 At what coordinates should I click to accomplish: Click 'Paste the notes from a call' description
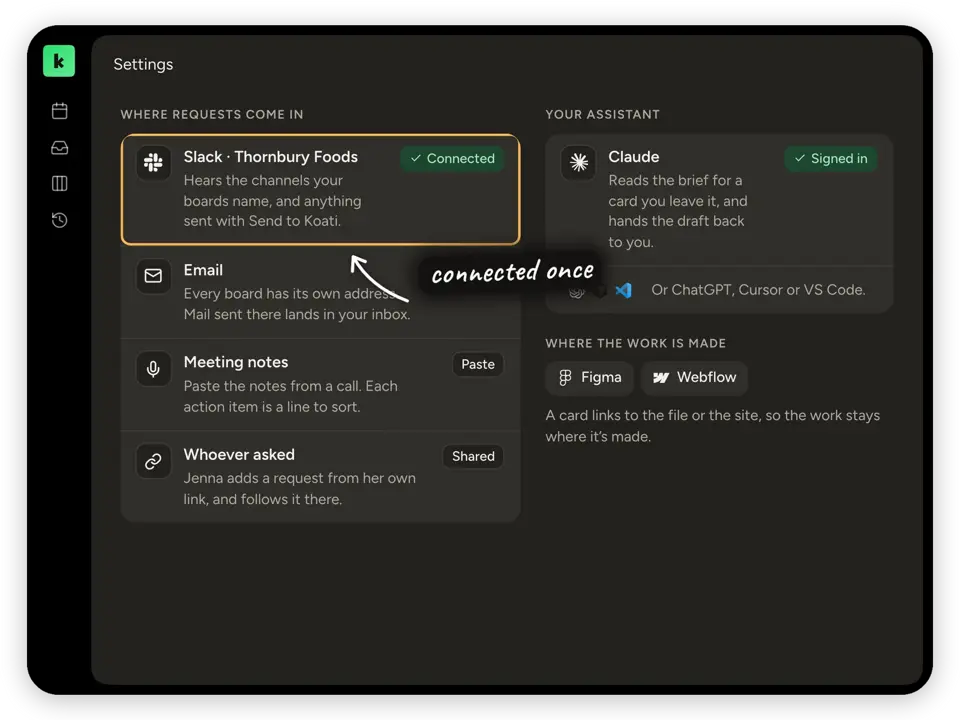(x=290, y=396)
